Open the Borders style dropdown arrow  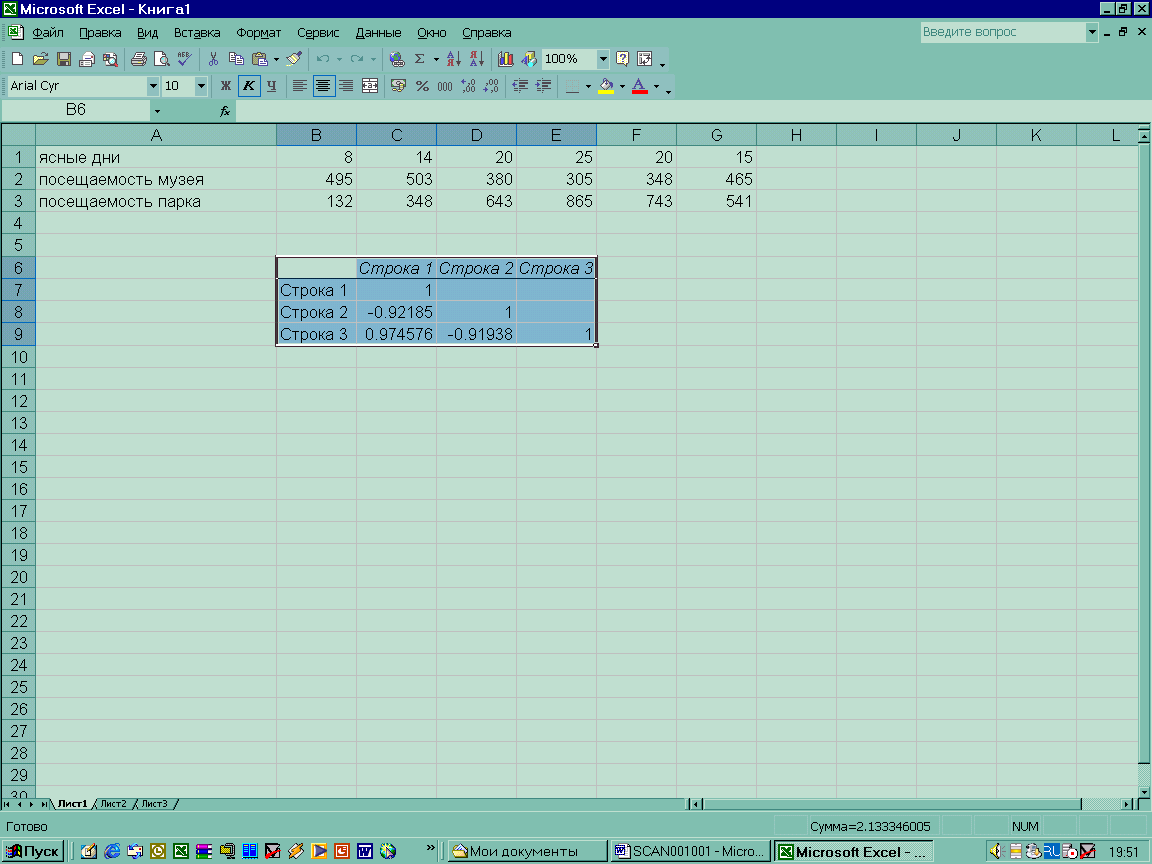(588, 86)
